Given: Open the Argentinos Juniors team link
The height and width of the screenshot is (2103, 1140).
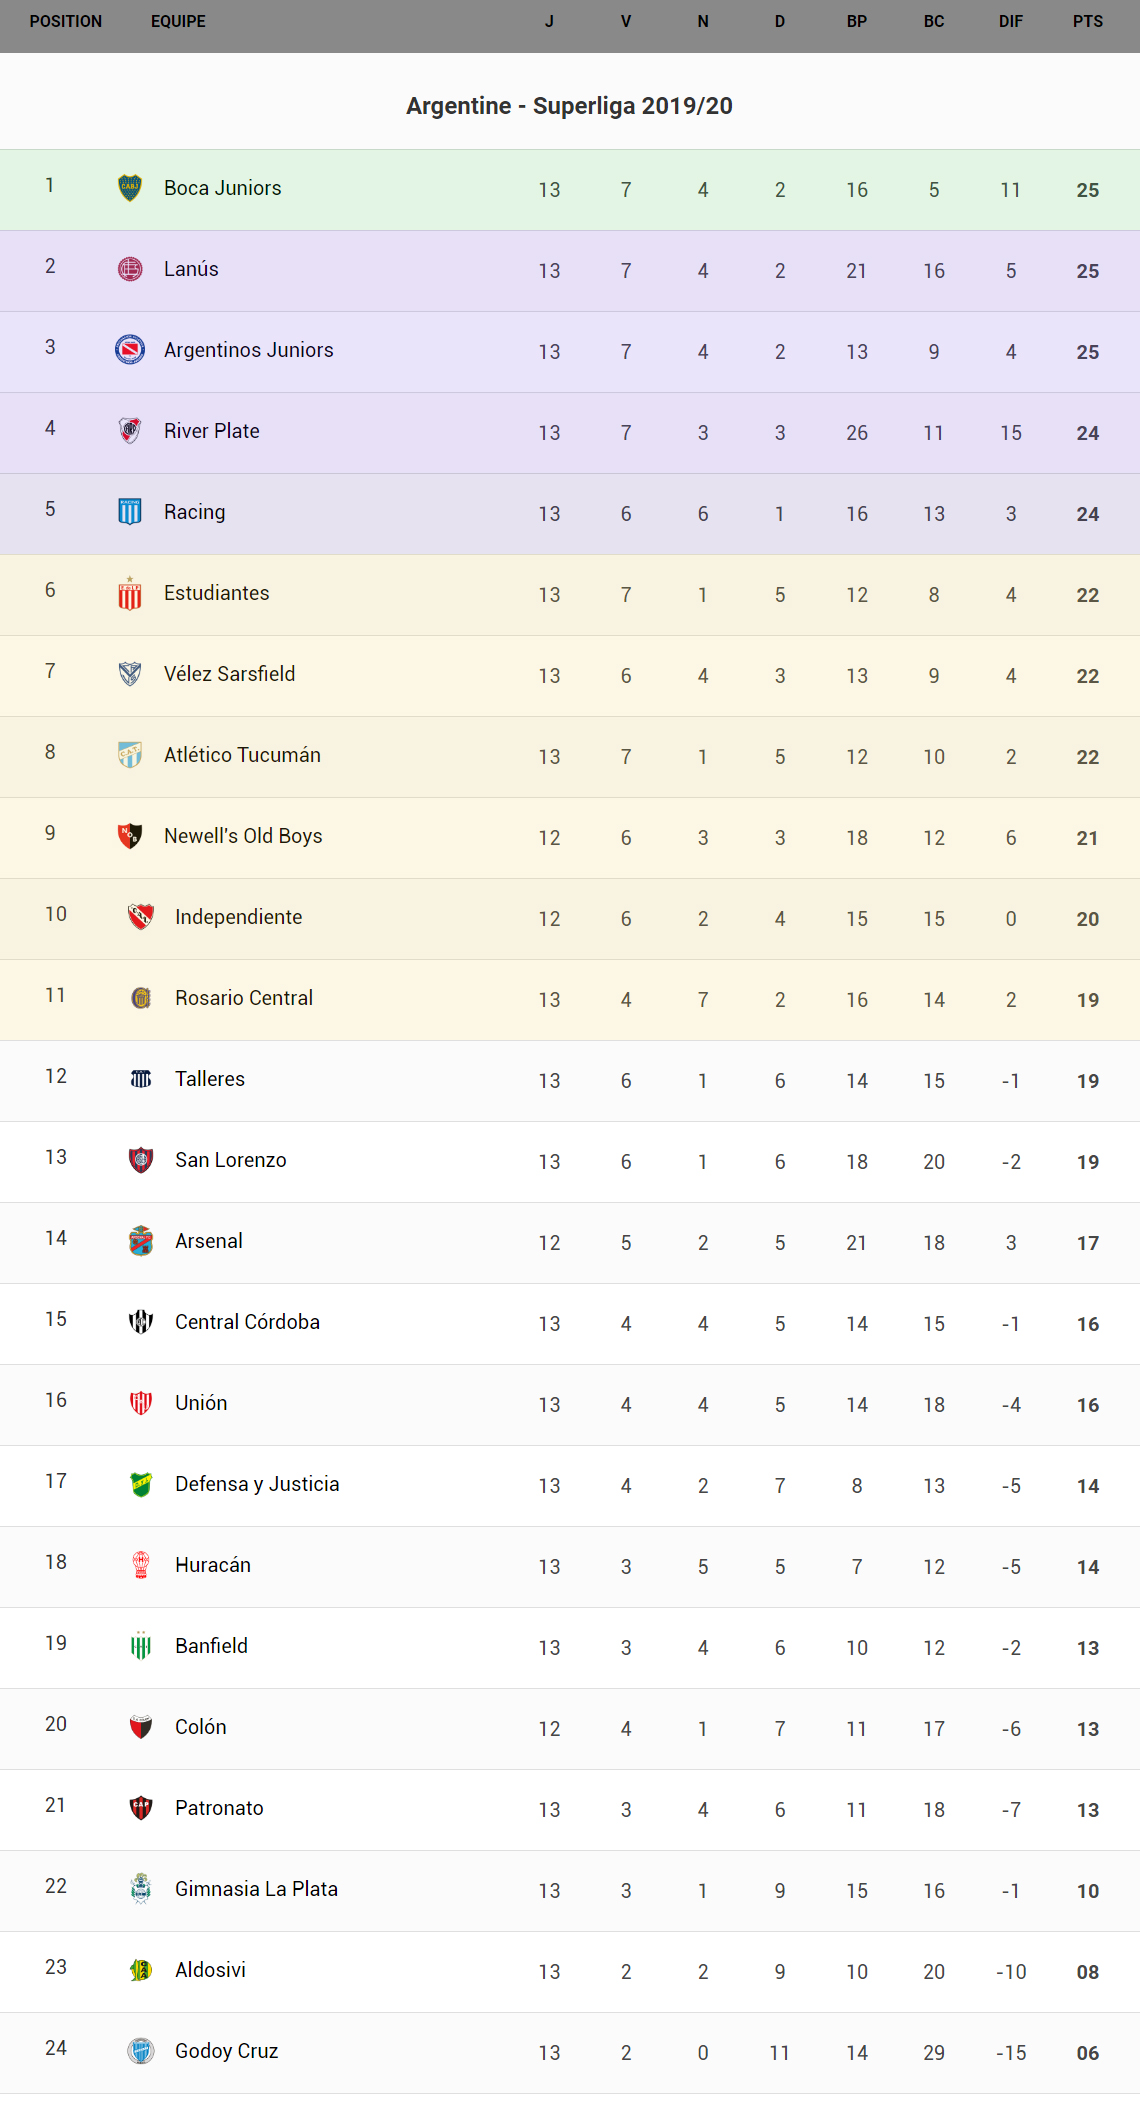Looking at the screenshot, I should click(x=249, y=350).
